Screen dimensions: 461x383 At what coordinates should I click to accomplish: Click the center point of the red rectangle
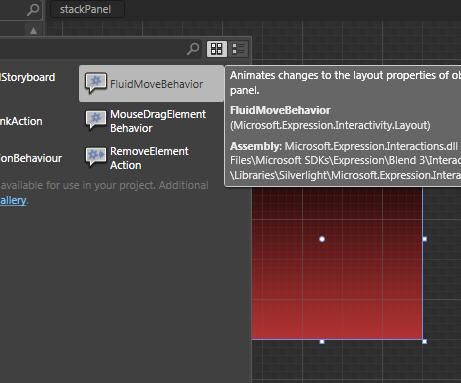(x=322, y=239)
